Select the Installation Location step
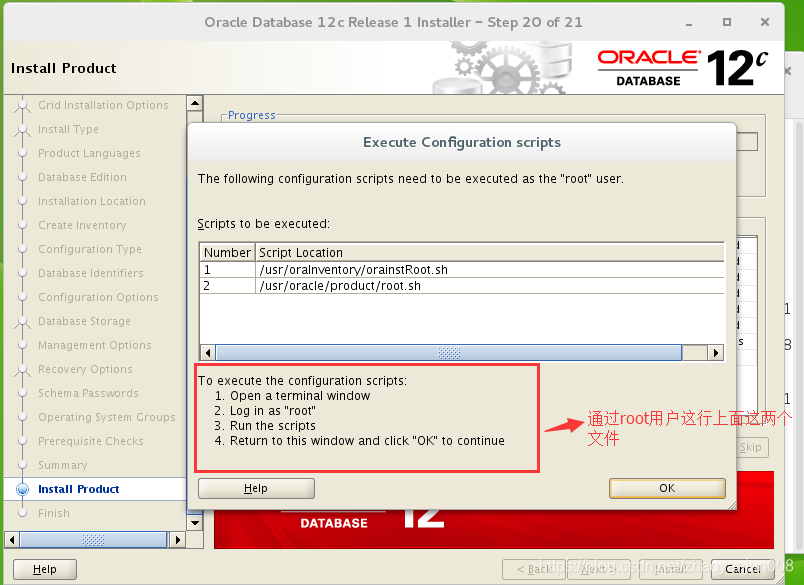The width and height of the screenshot is (804, 585). [92, 201]
